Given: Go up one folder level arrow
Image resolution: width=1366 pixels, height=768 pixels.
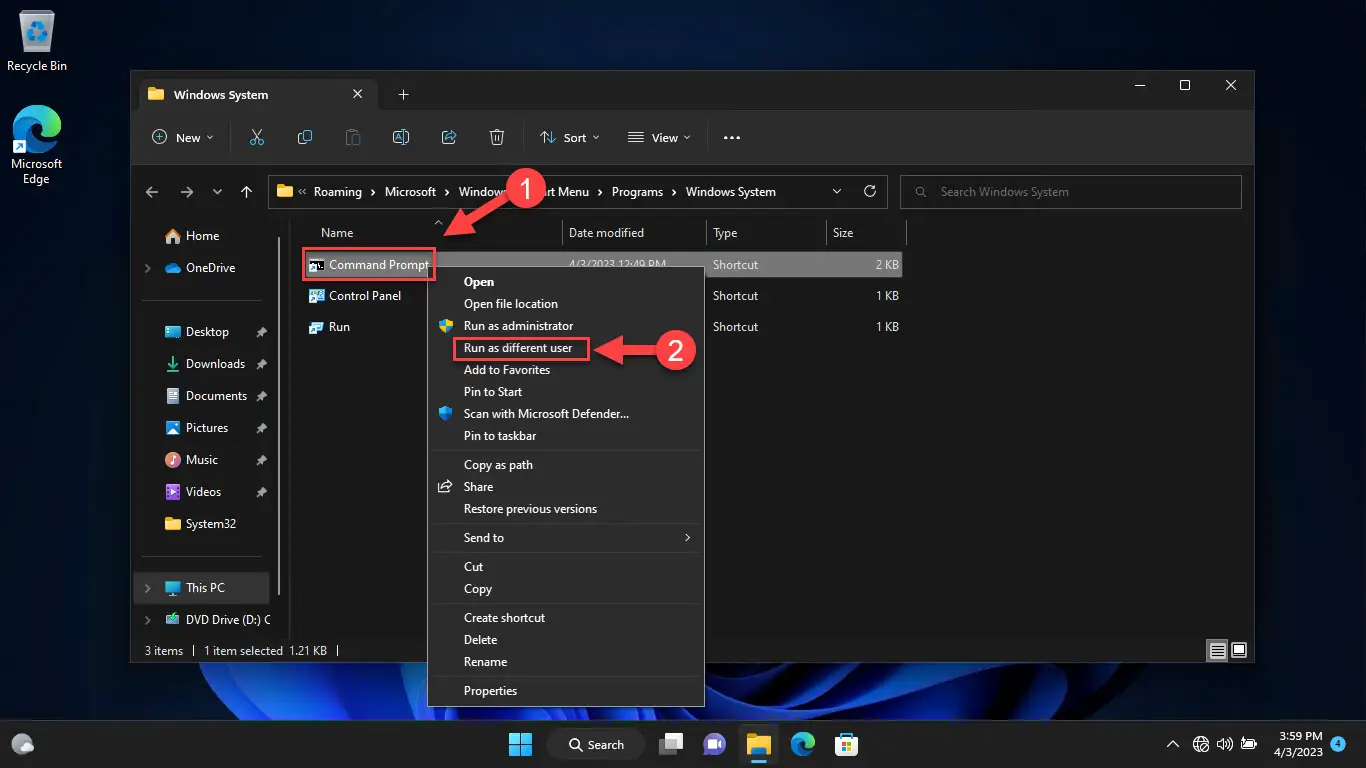Looking at the screenshot, I should [x=246, y=192].
